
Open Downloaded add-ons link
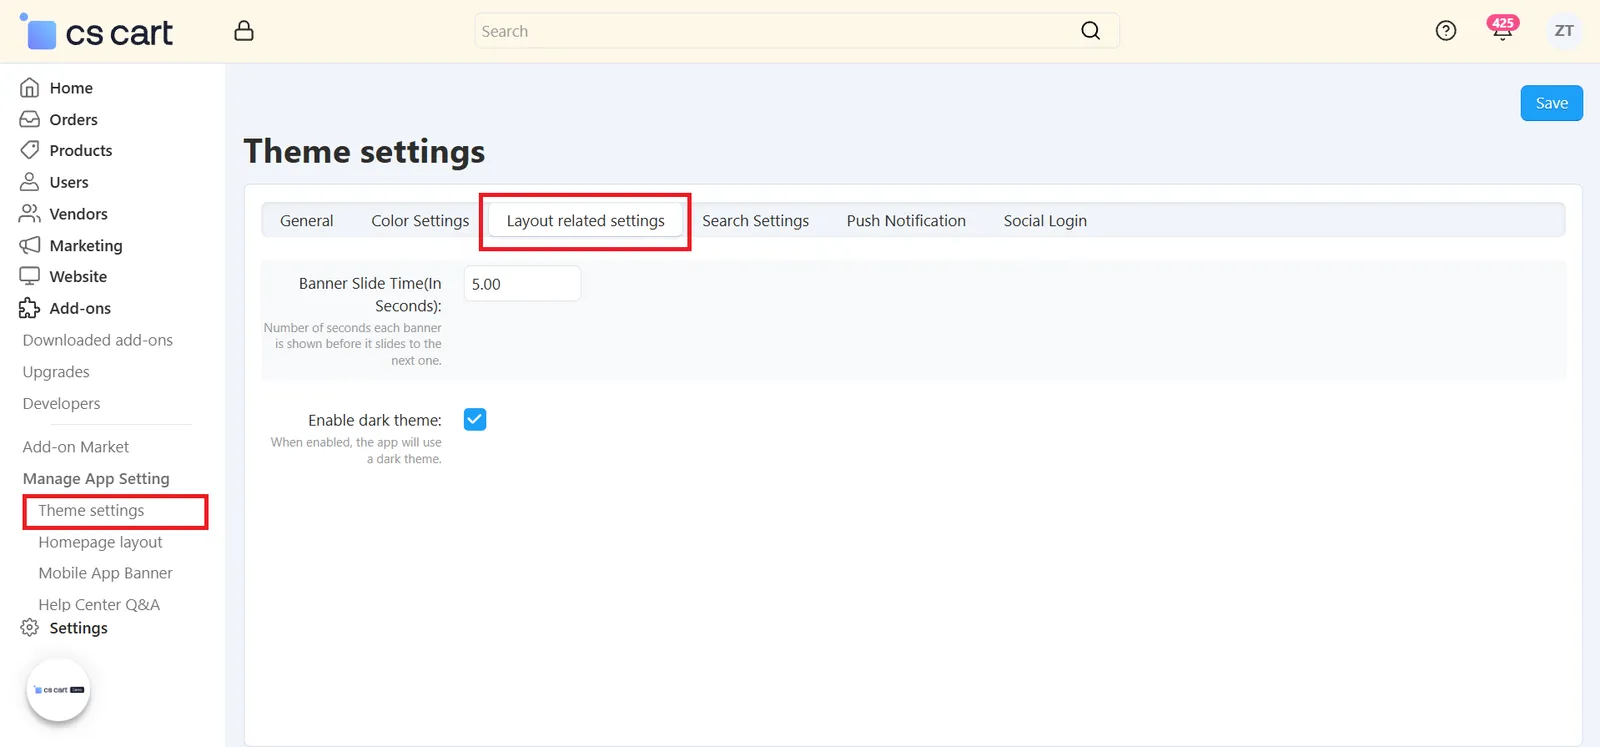tap(98, 340)
